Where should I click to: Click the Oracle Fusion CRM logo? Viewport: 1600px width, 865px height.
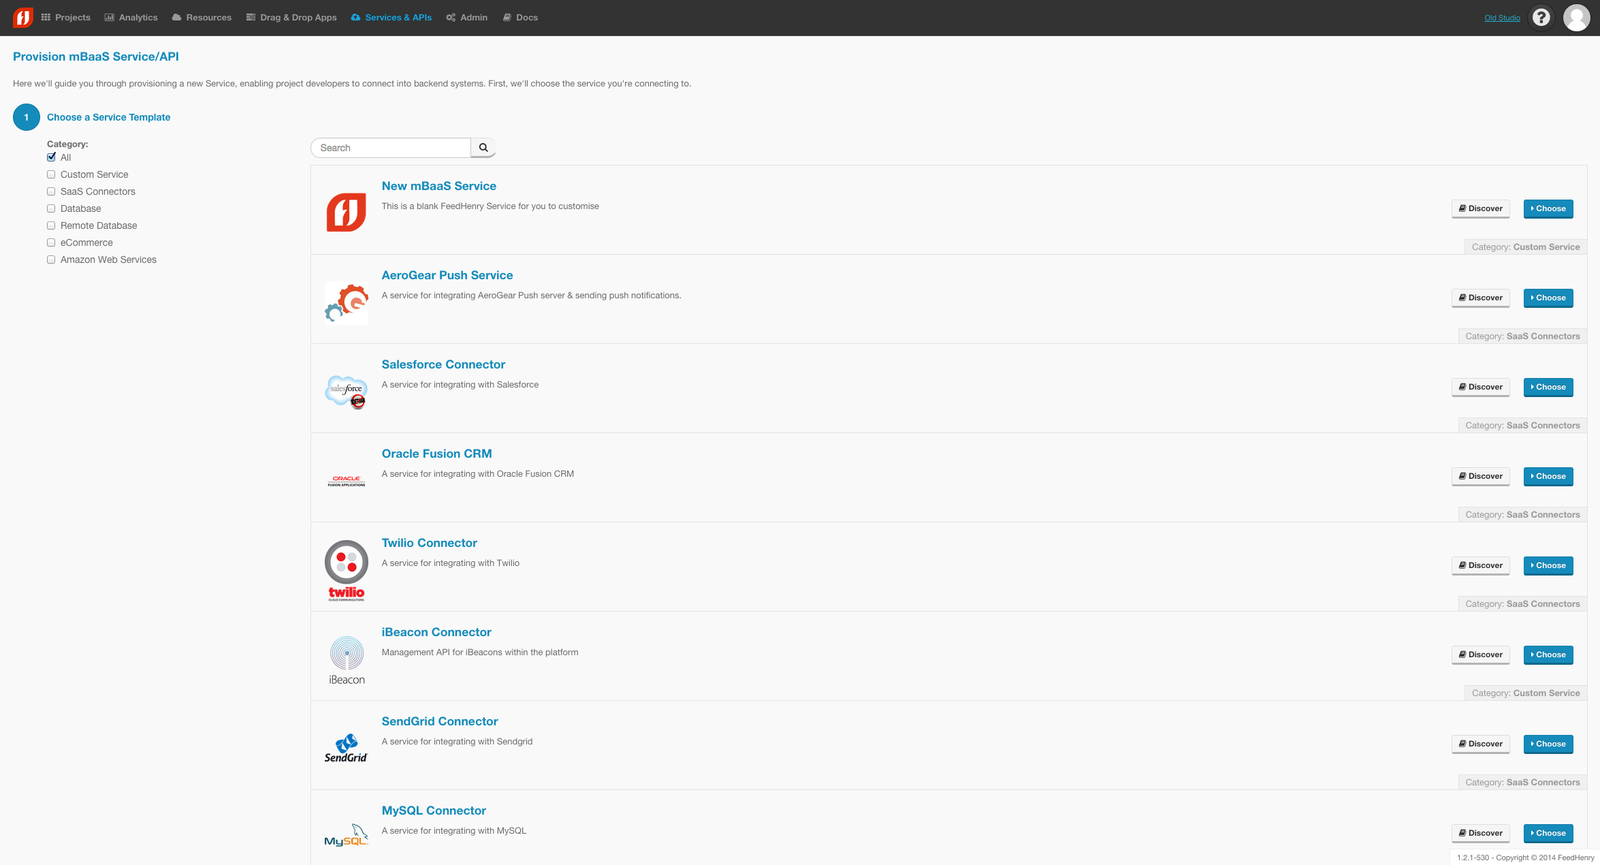(346, 481)
